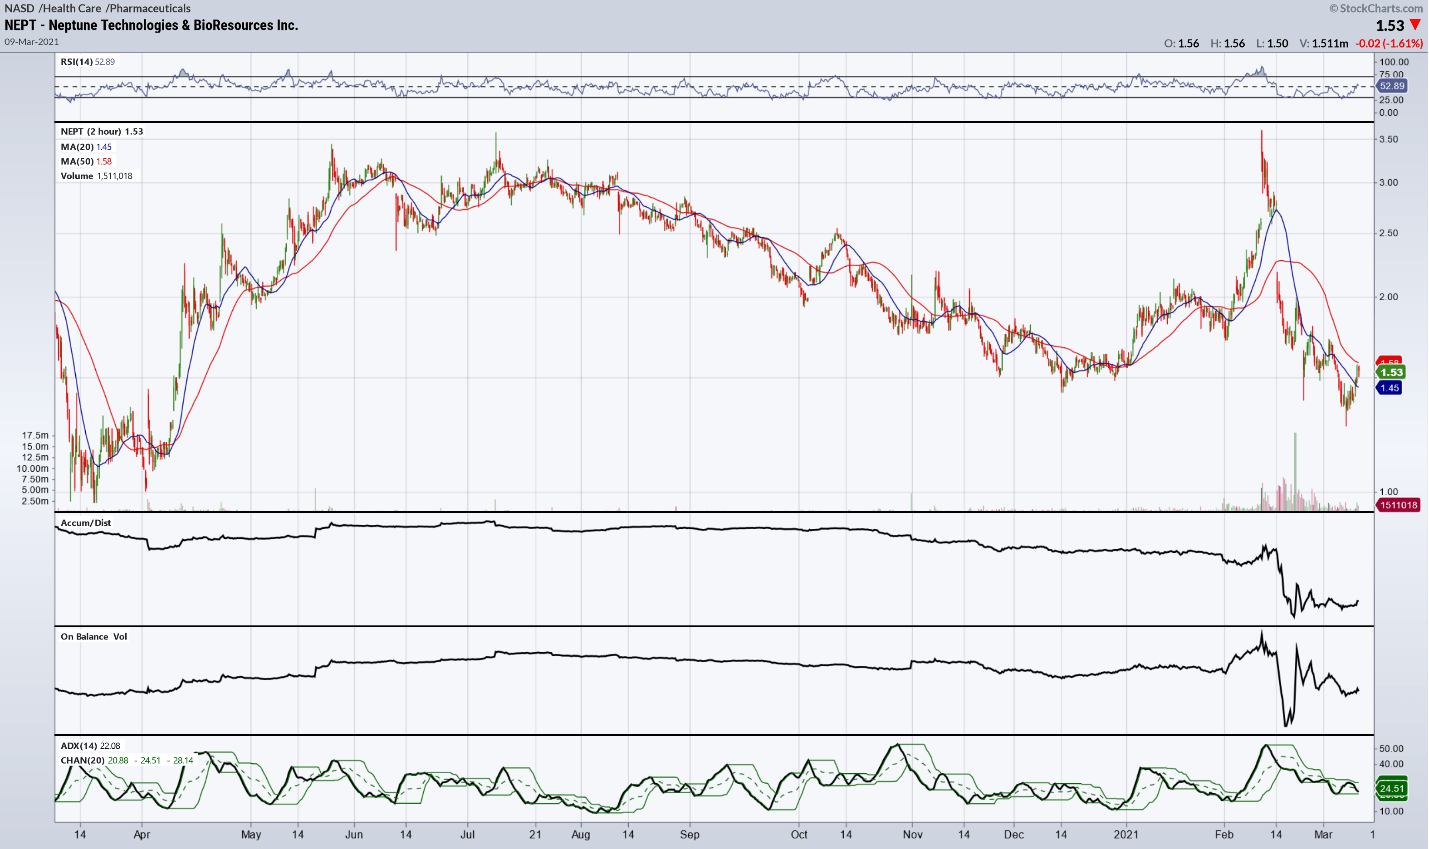Click the 'MA(20) 1.45' legend entry
The width and height of the screenshot is (1429, 849).
coord(86,147)
